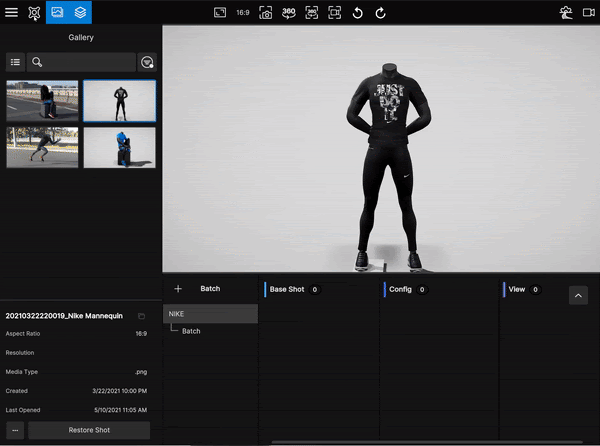Undo the last action

click(357, 13)
